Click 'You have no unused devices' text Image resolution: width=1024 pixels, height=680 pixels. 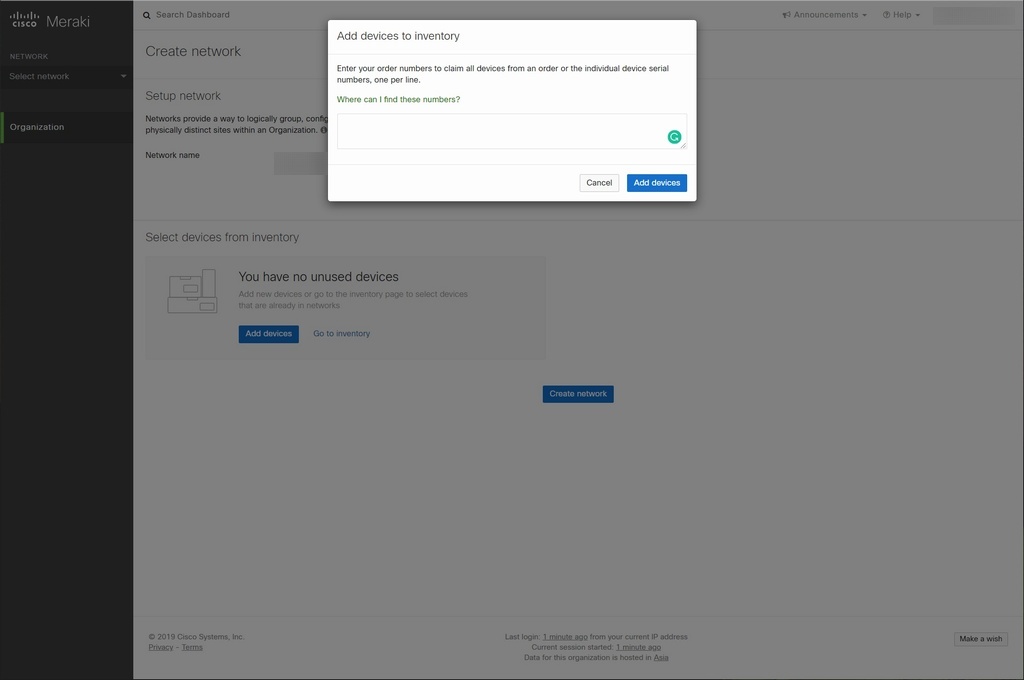click(x=318, y=277)
